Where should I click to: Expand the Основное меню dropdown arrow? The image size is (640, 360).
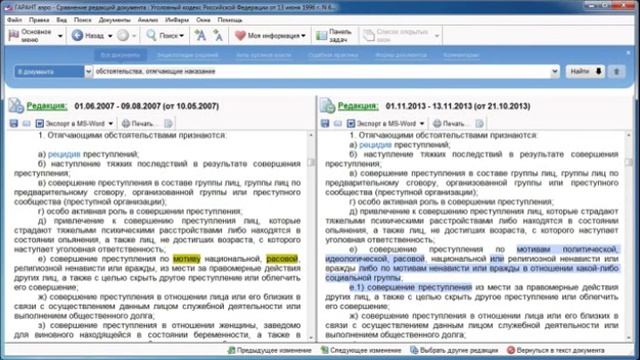(60, 36)
